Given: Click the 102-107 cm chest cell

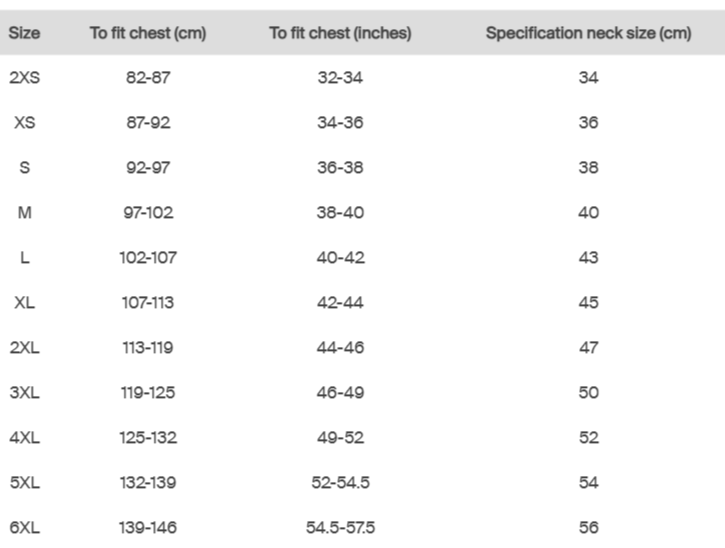Looking at the screenshot, I should [148, 258].
